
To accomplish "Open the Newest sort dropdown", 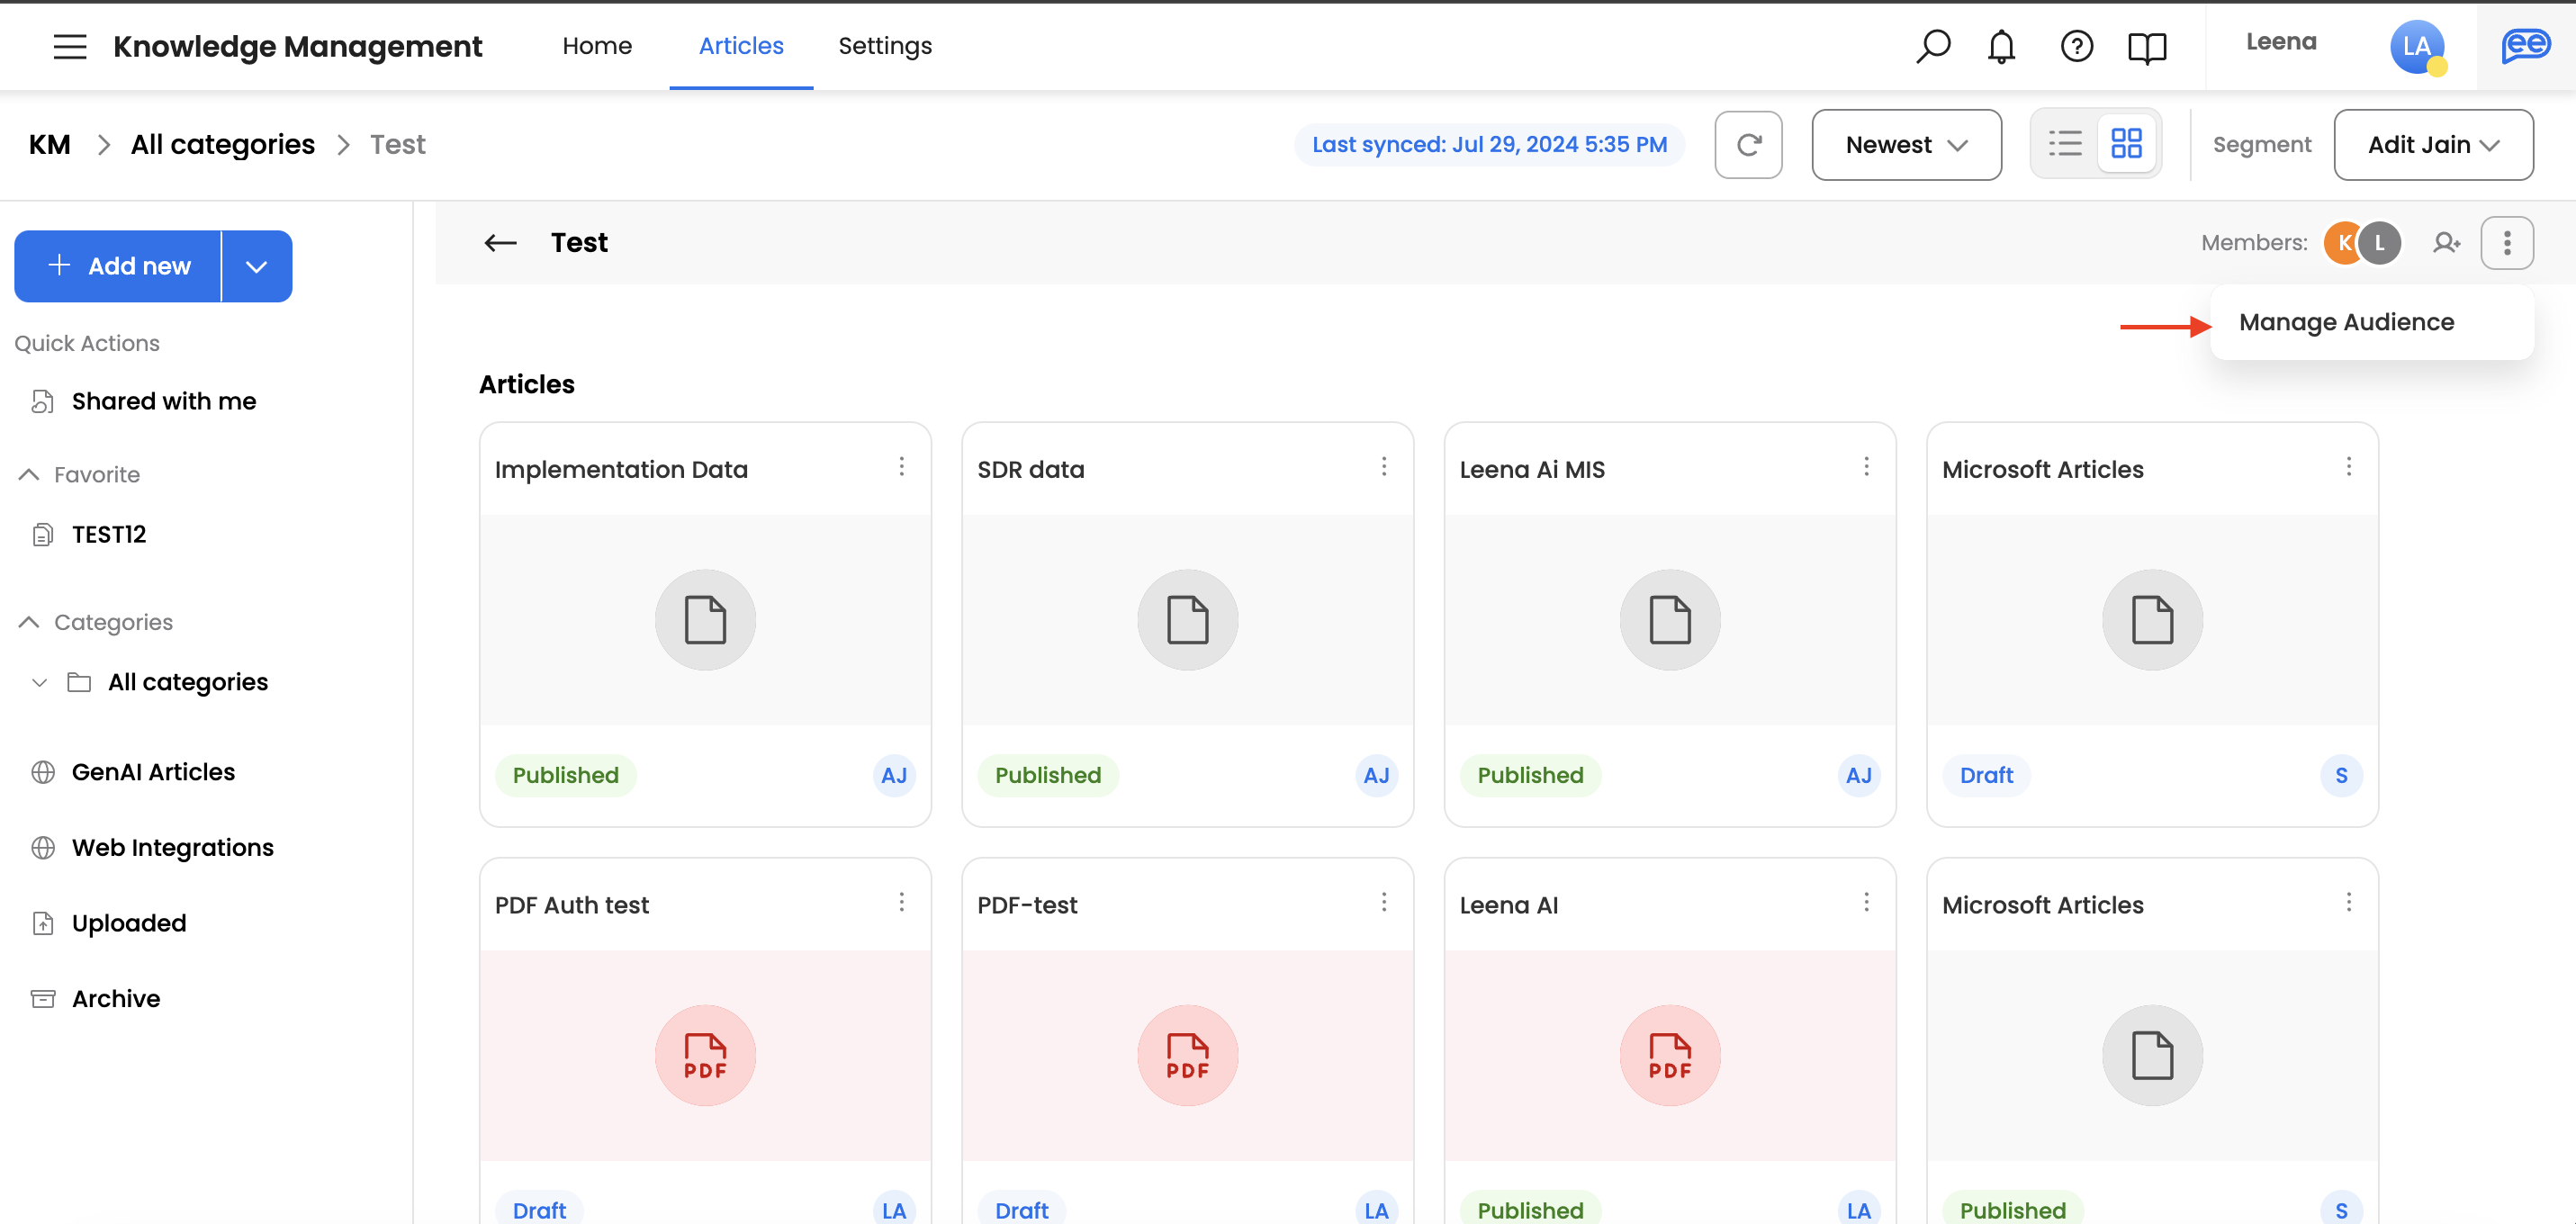I will [x=1906, y=145].
